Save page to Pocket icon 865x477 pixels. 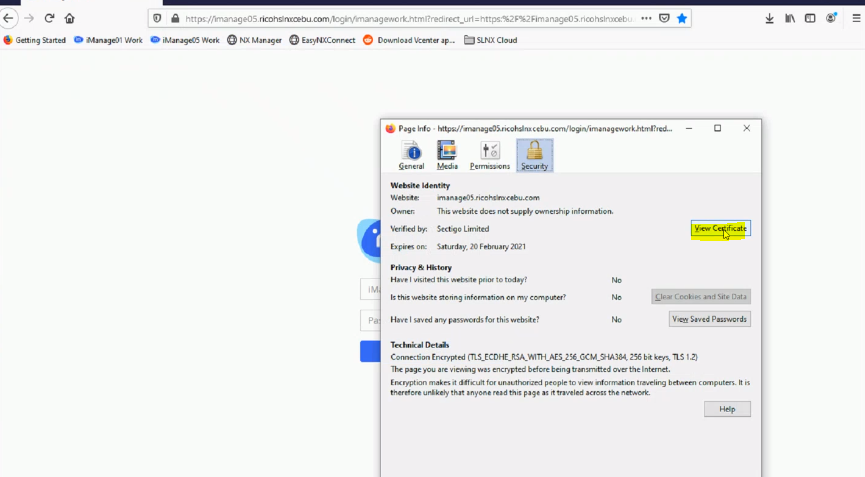coord(664,18)
